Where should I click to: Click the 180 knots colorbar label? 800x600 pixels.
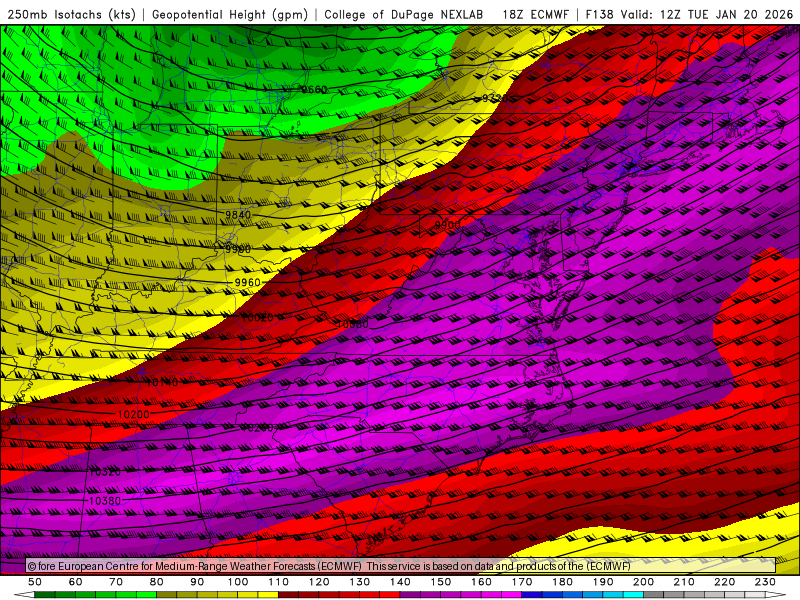(x=563, y=582)
